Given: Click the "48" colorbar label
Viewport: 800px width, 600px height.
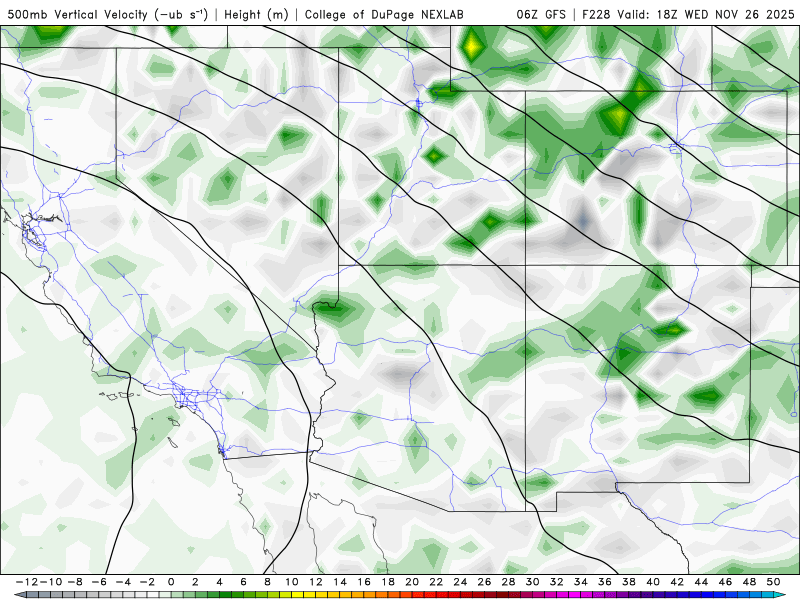Looking at the screenshot, I should 749,582.
